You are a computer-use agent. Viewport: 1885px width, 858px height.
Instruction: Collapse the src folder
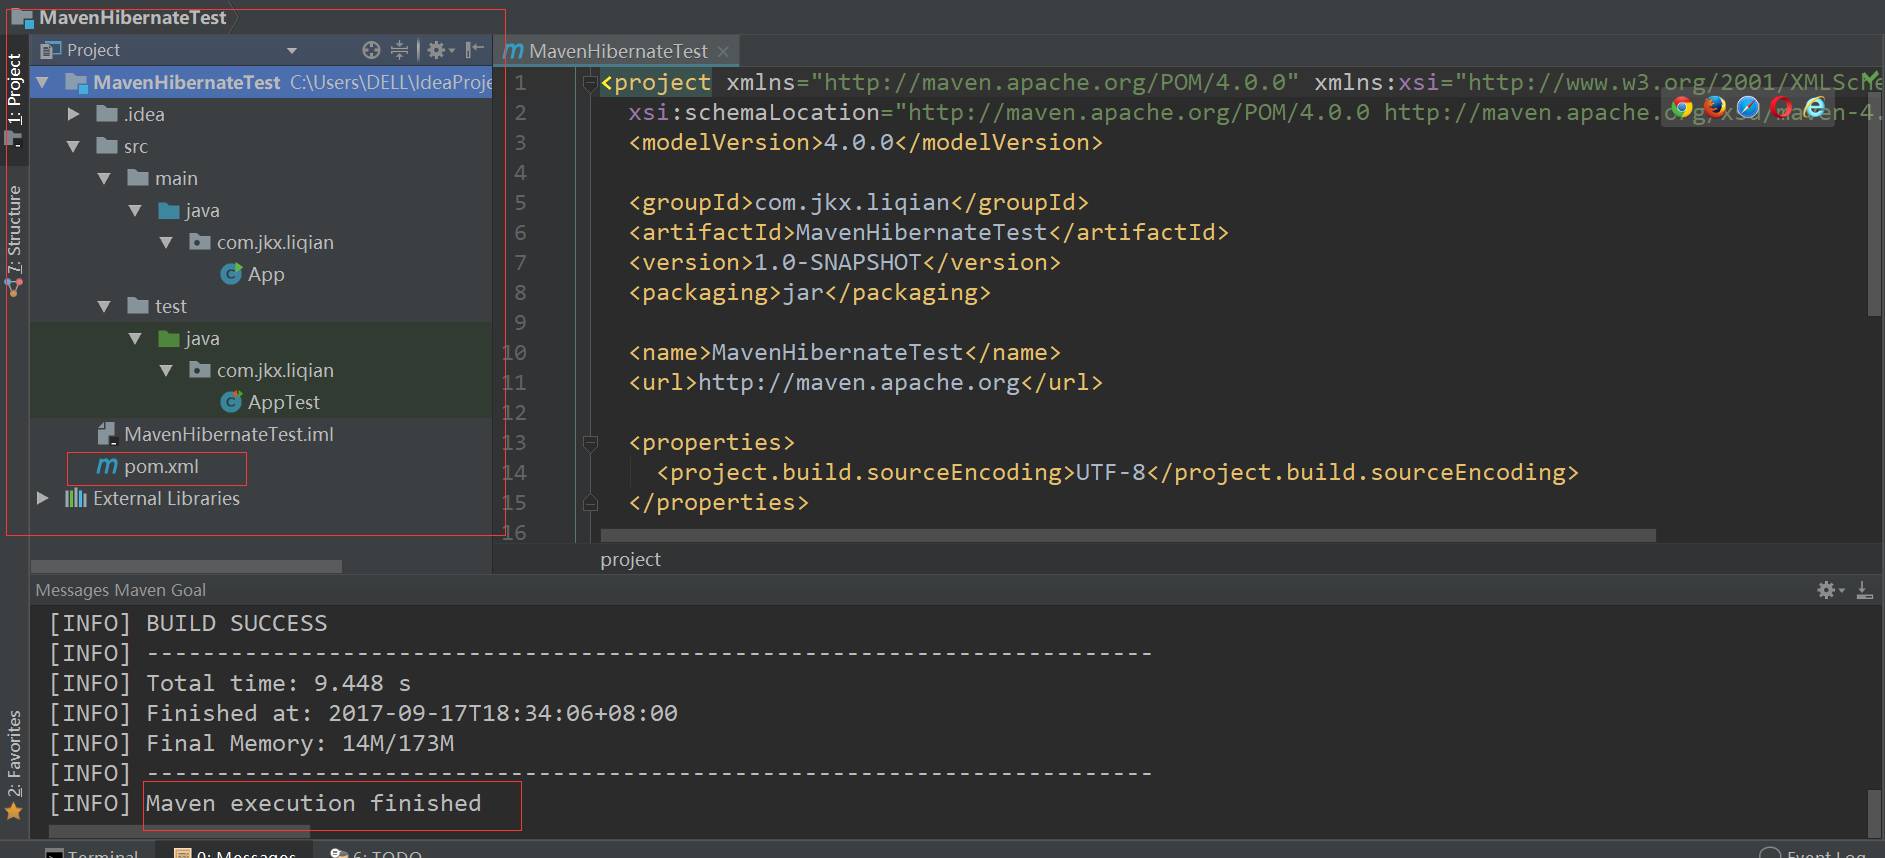click(73, 146)
